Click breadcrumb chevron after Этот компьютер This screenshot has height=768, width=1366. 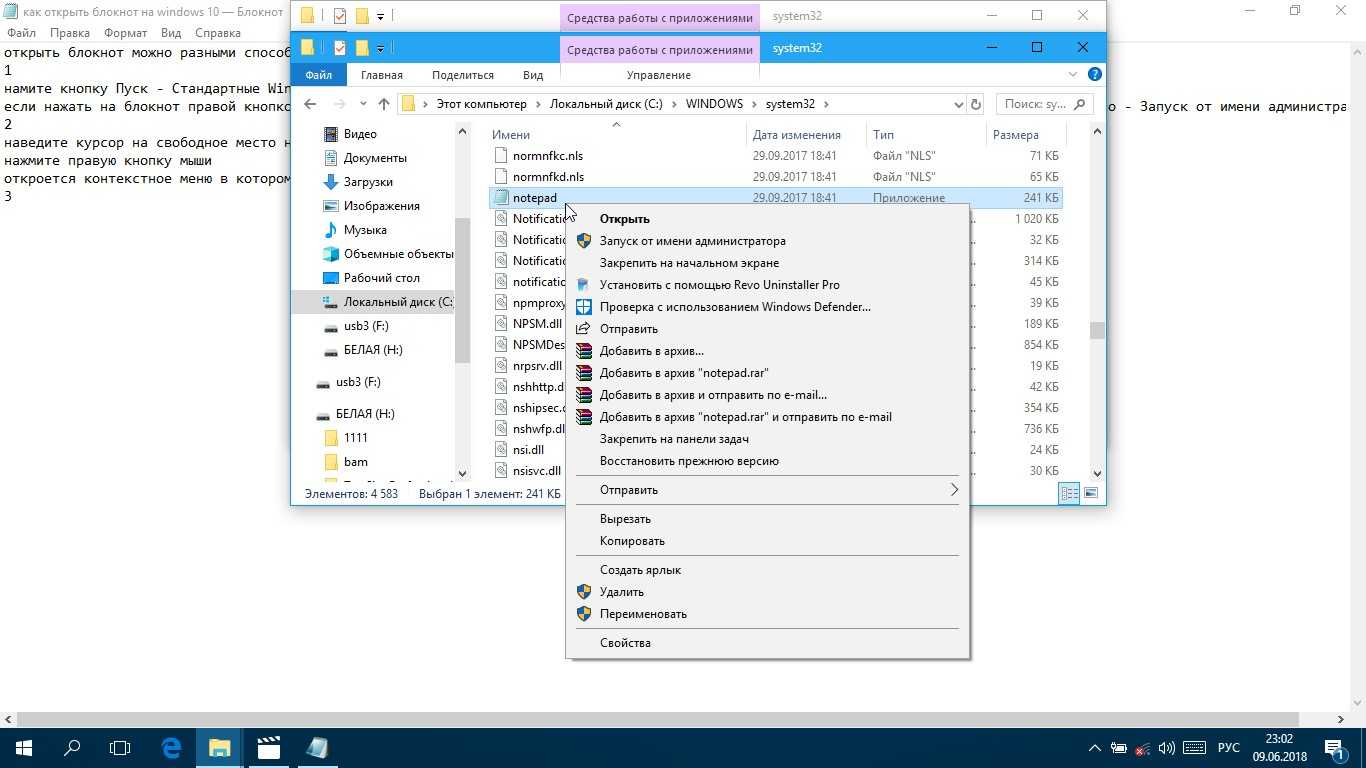537,104
